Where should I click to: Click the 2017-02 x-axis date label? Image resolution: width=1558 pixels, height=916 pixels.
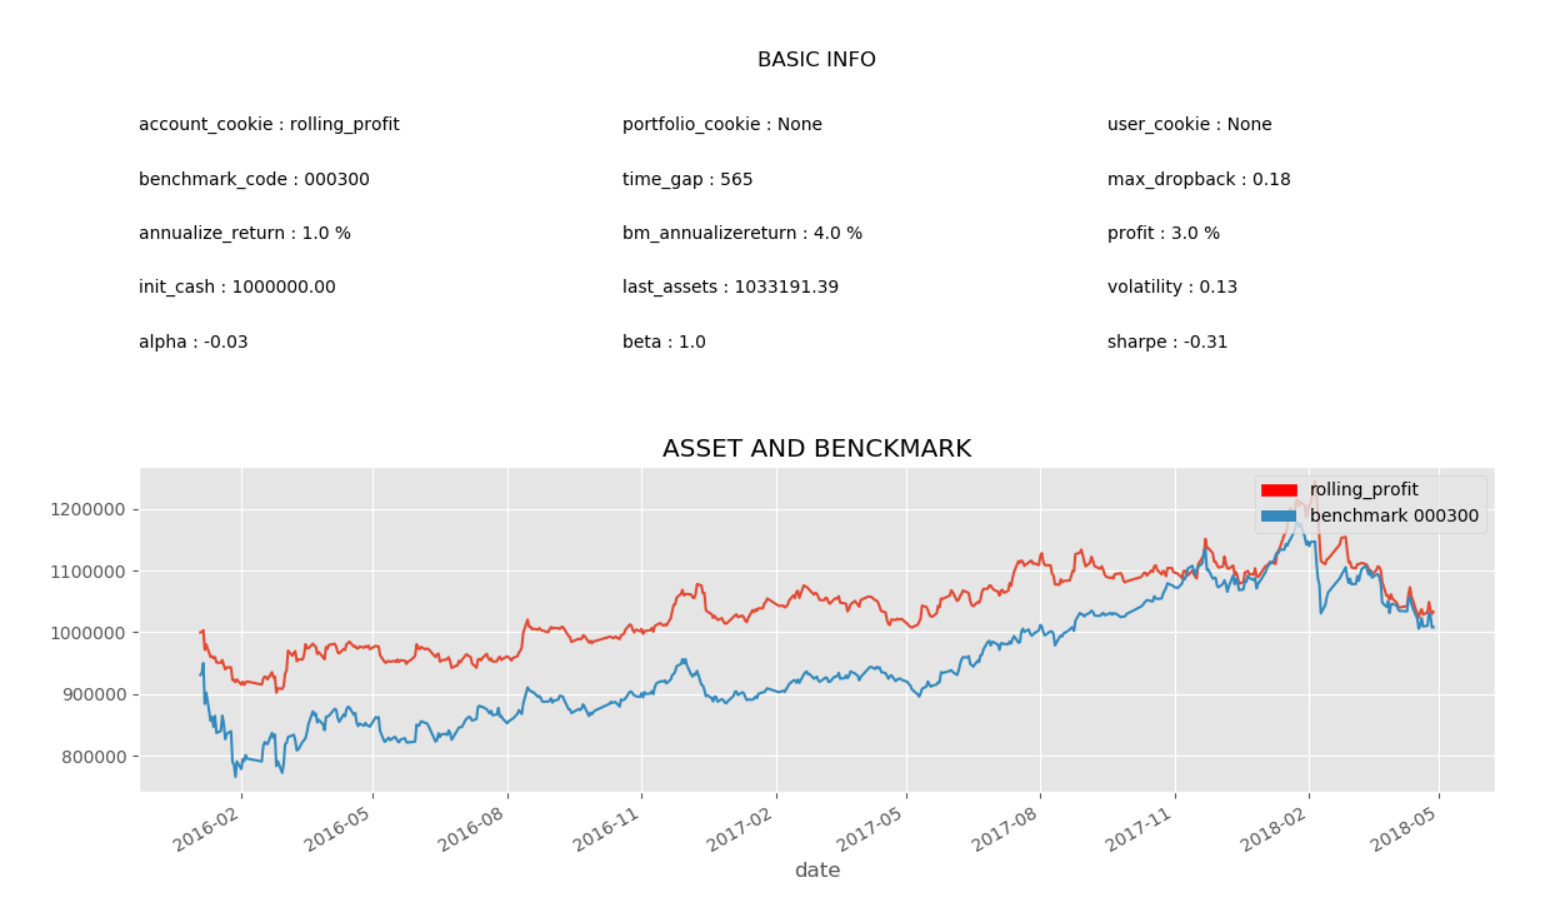740,830
